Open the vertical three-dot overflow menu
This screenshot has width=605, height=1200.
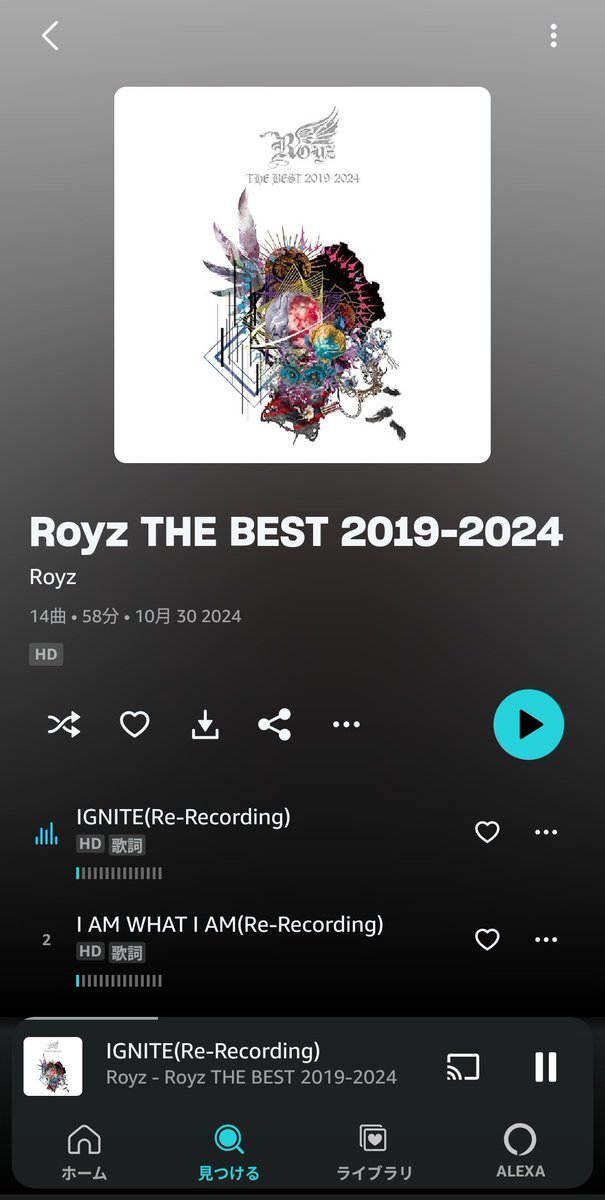coord(553,36)
